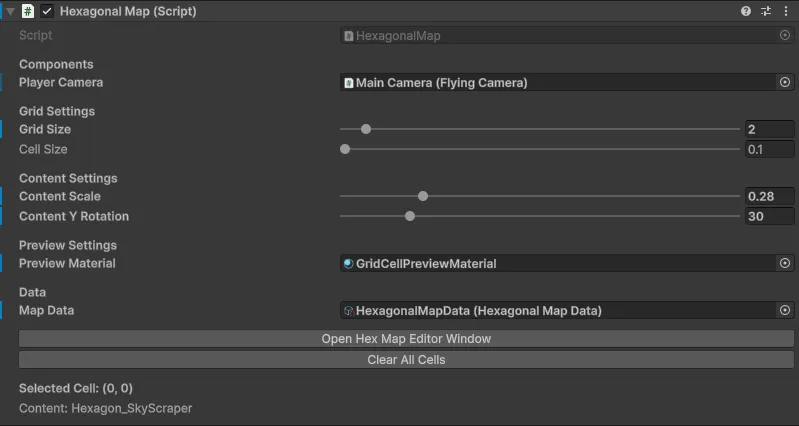Click the Cell Size slider handle

pyautogui.click(x=345, y=149)
